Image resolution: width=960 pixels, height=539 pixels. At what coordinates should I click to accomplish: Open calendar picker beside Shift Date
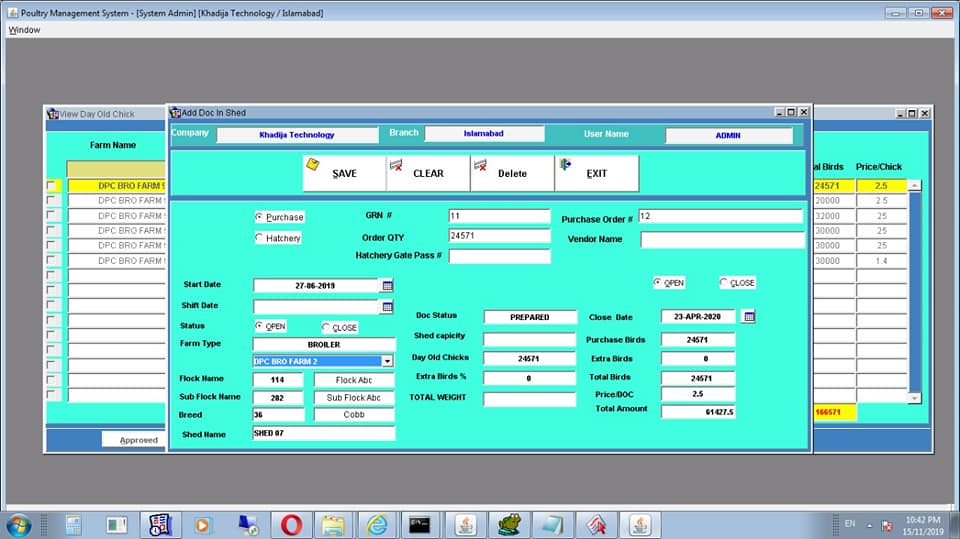[387, 307]
